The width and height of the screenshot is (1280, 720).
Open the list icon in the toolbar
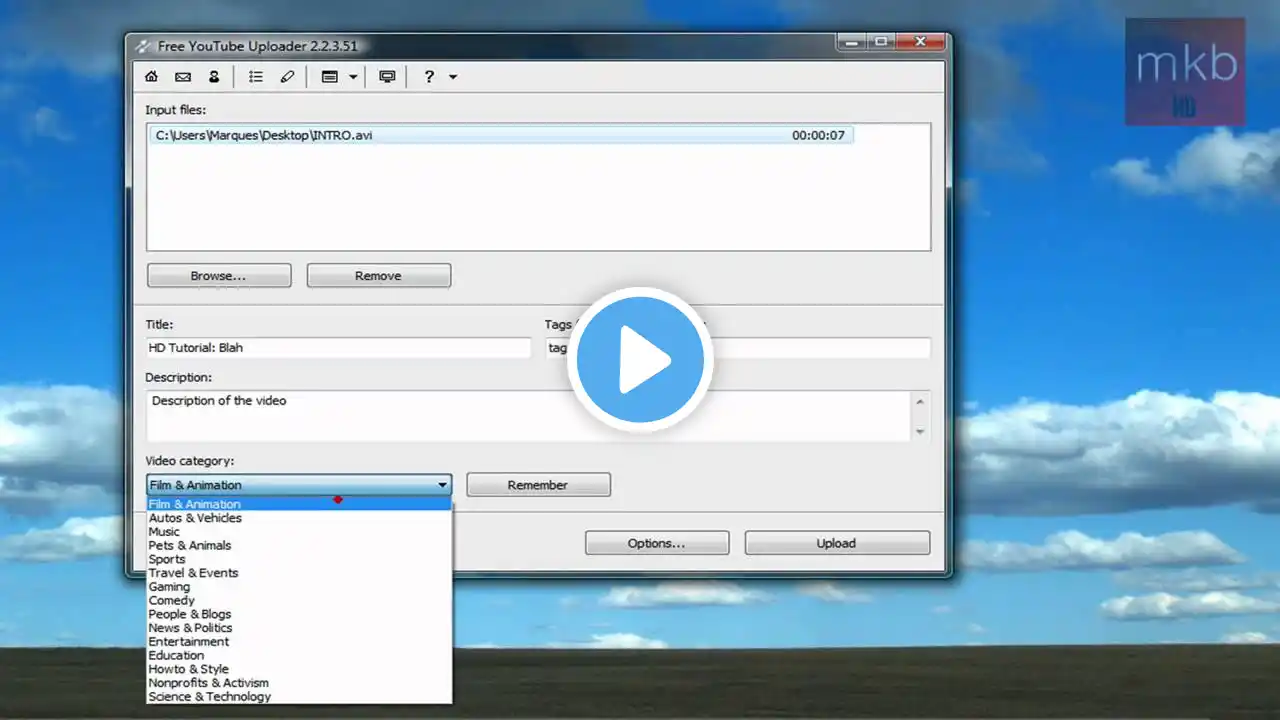256,77
